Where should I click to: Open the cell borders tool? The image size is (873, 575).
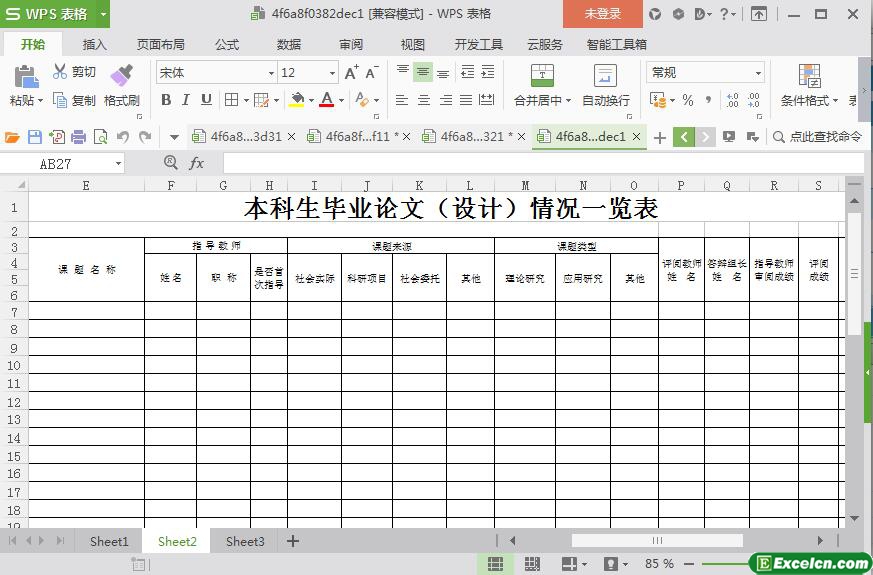(x=231, y=100)
